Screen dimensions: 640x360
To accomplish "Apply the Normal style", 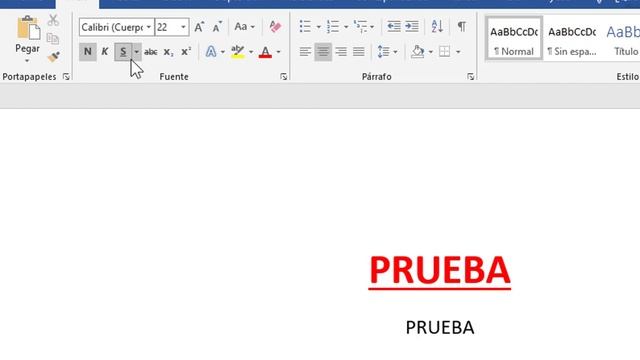I will pos(514,39).
